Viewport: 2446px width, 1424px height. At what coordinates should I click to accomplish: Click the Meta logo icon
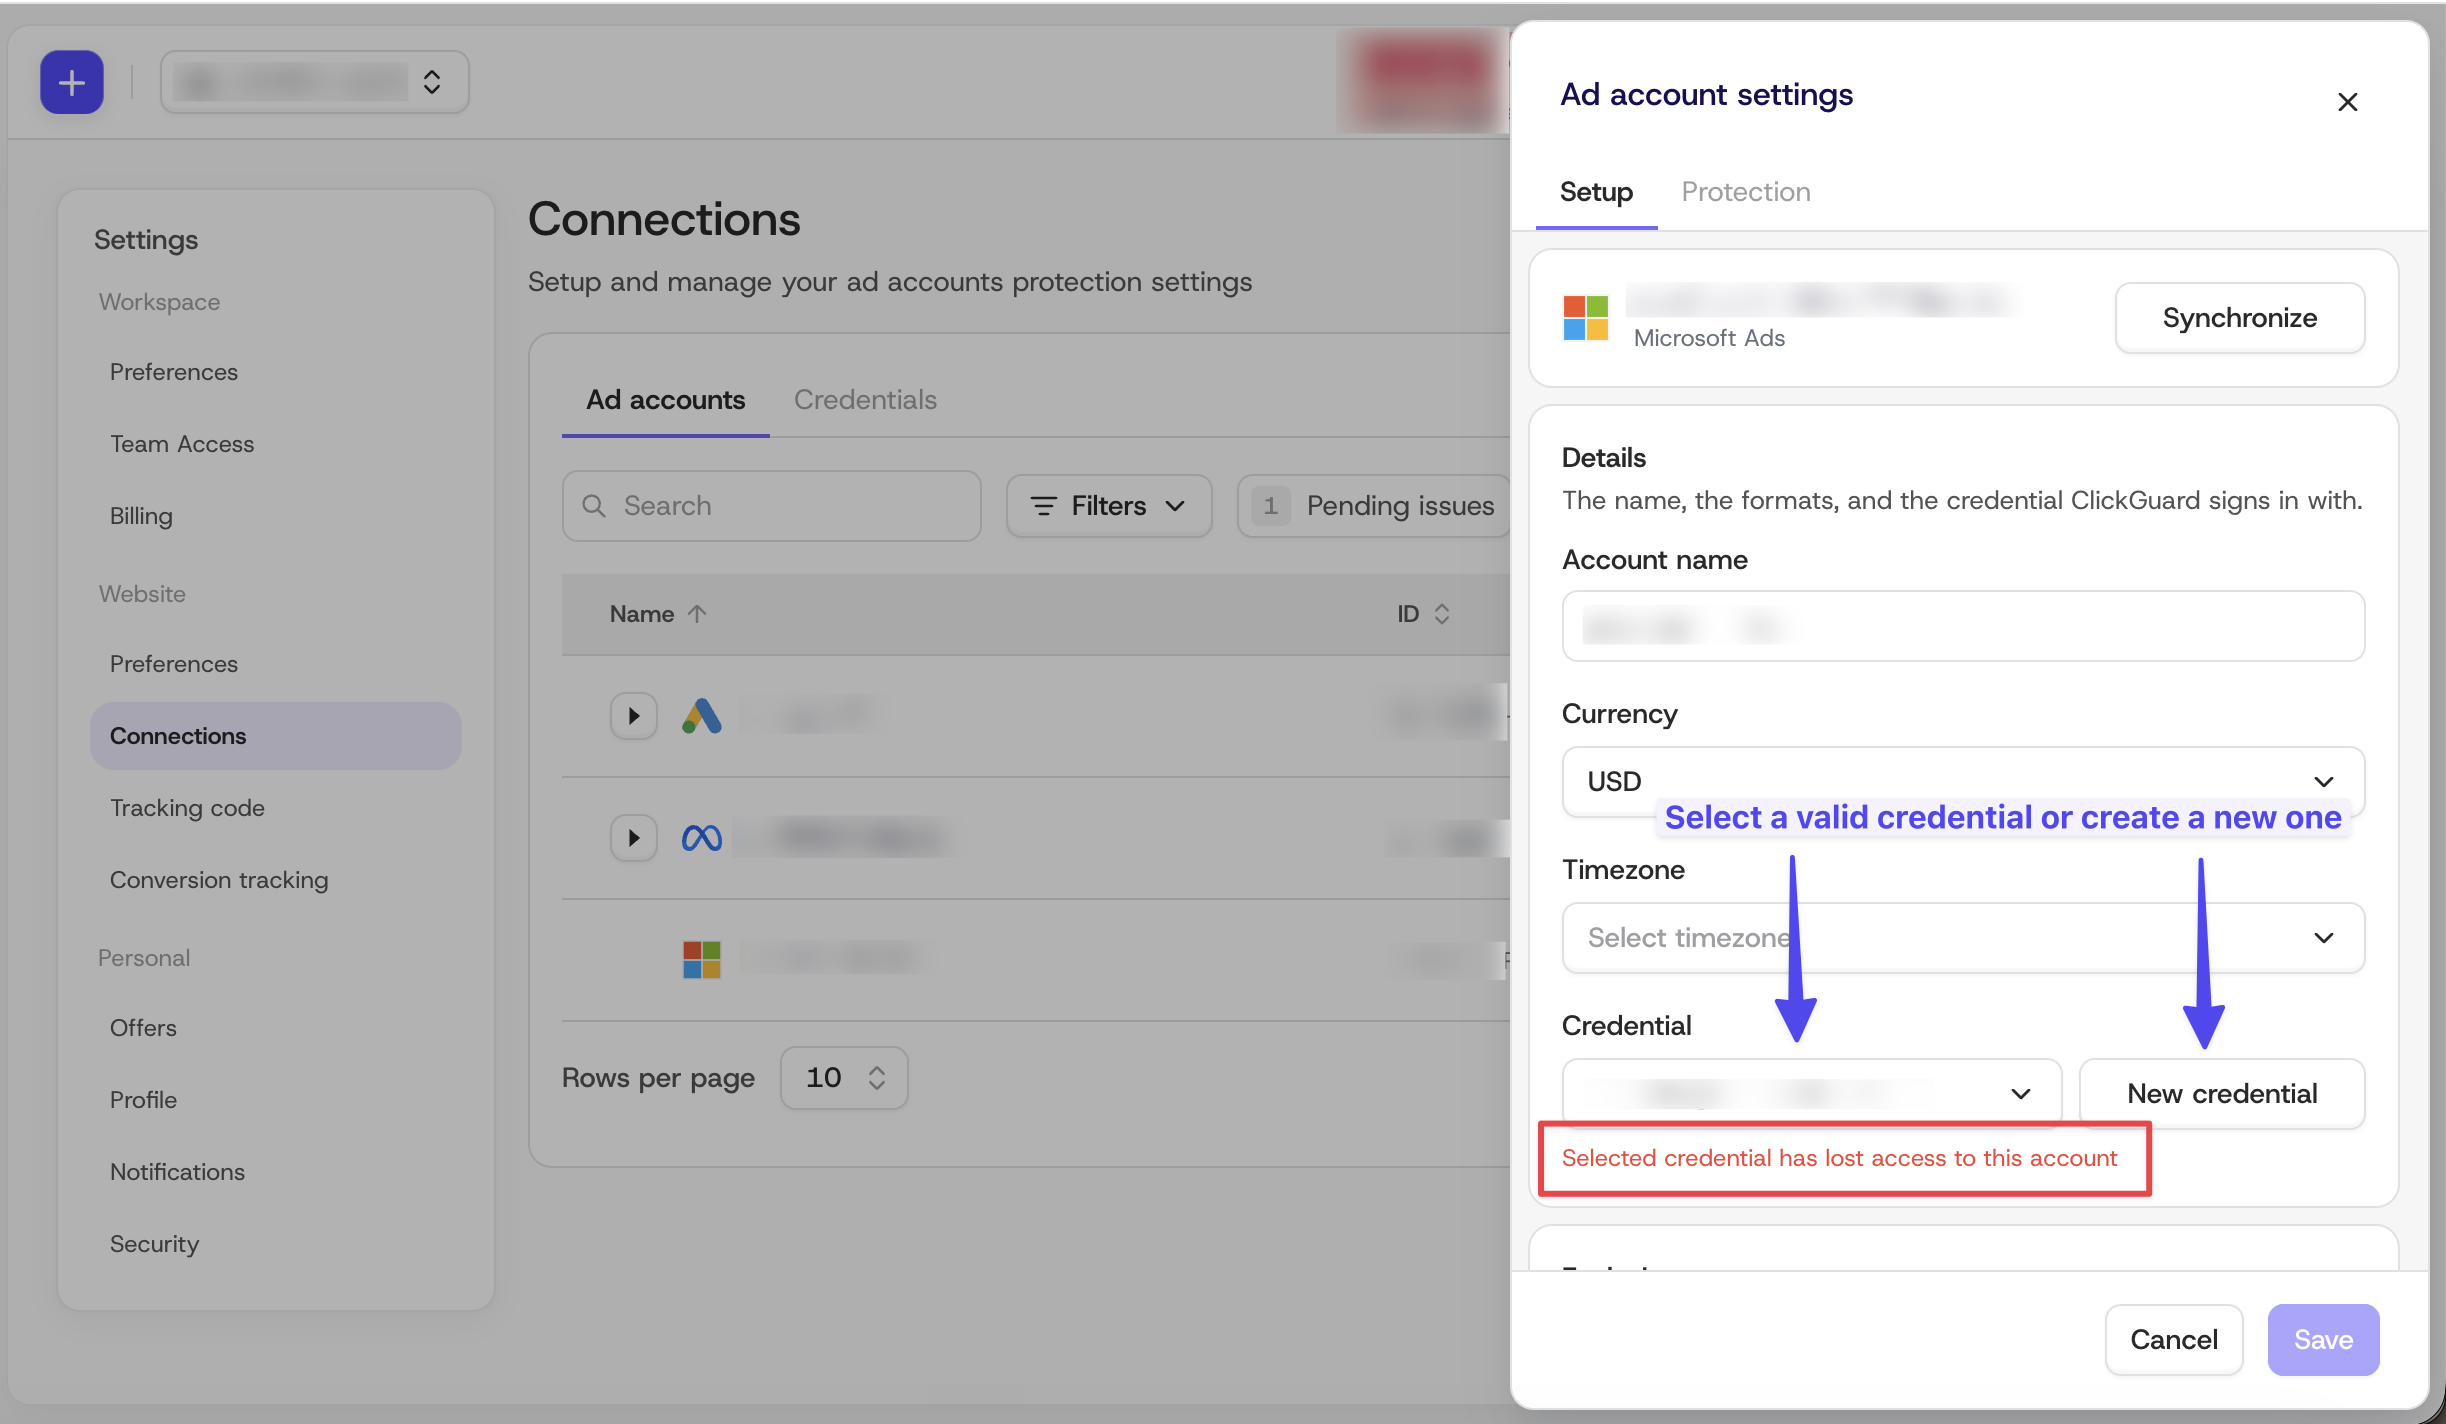(701, 838)
